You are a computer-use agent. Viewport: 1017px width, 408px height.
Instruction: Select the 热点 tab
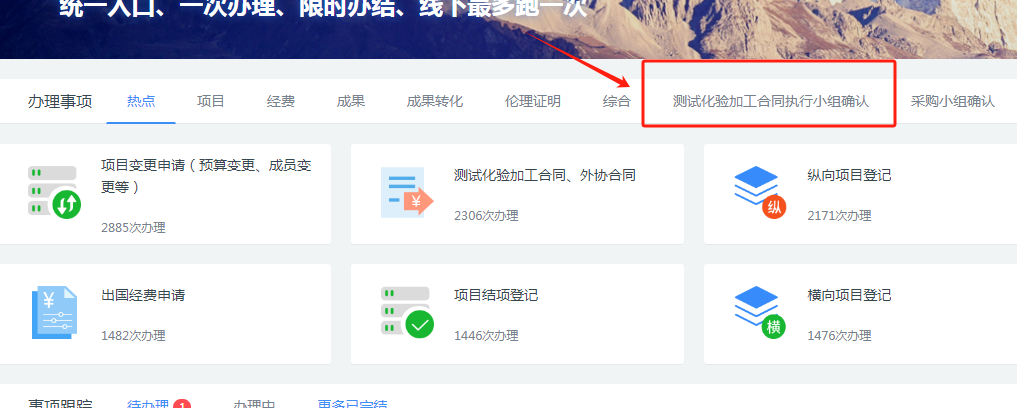tap(141, 101)
